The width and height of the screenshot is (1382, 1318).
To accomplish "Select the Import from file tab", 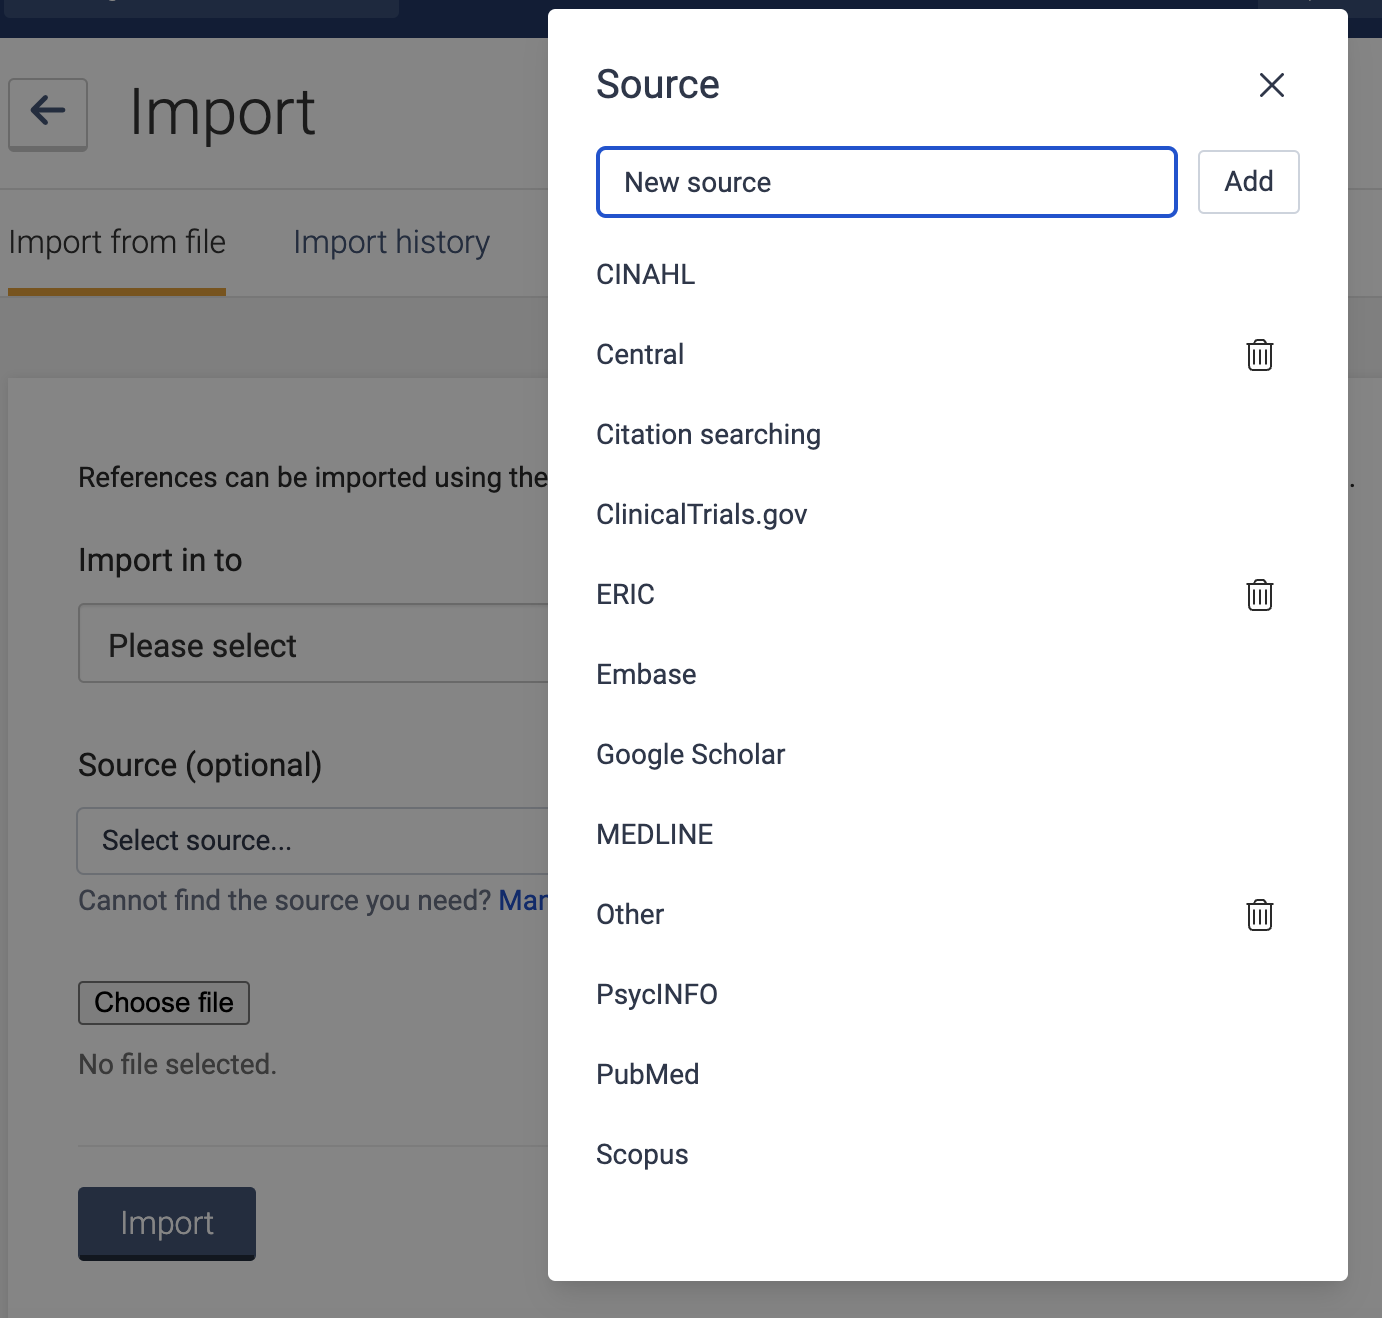I will [x=117, y=243].
